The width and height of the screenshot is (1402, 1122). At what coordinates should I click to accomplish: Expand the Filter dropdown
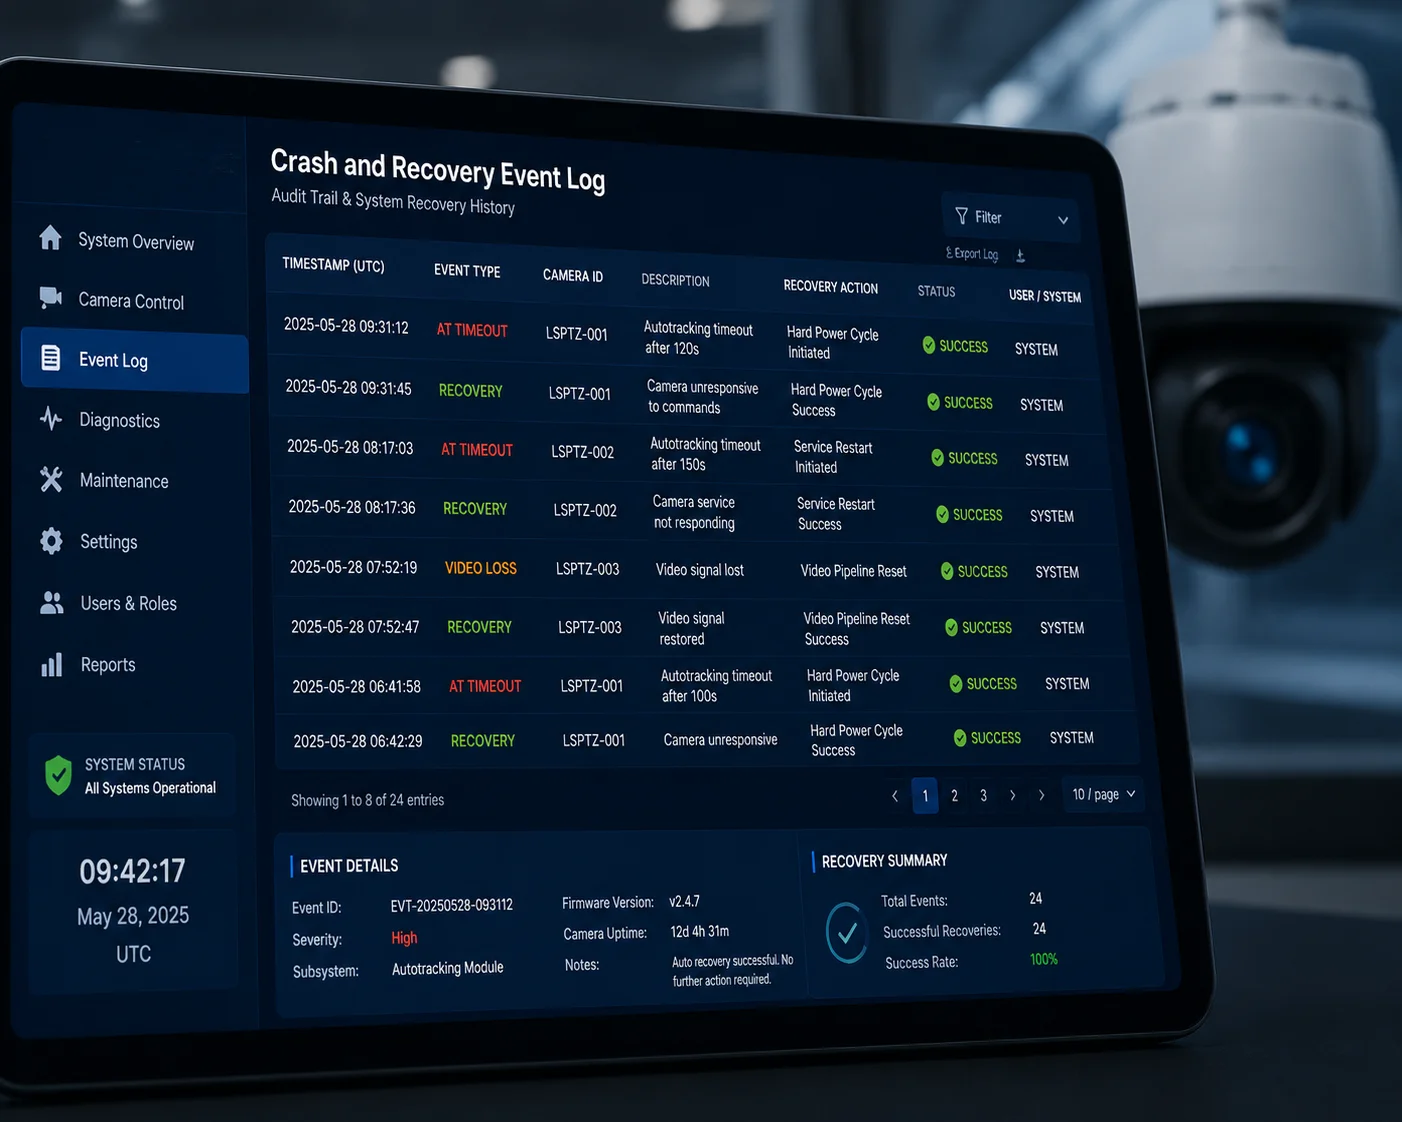(x=1010, y=218)
